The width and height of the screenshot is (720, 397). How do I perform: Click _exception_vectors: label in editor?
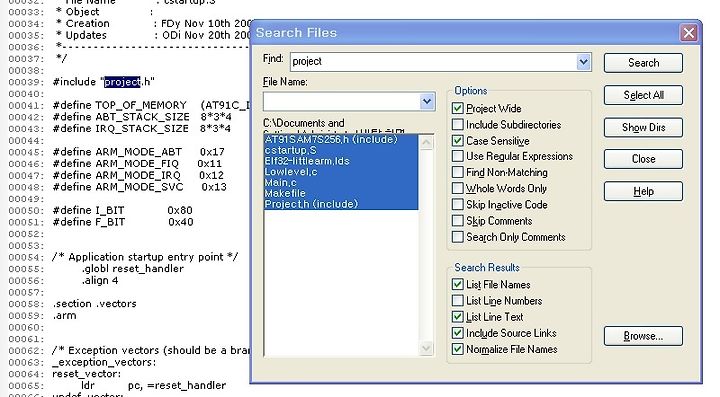click(x=104, y=363)
